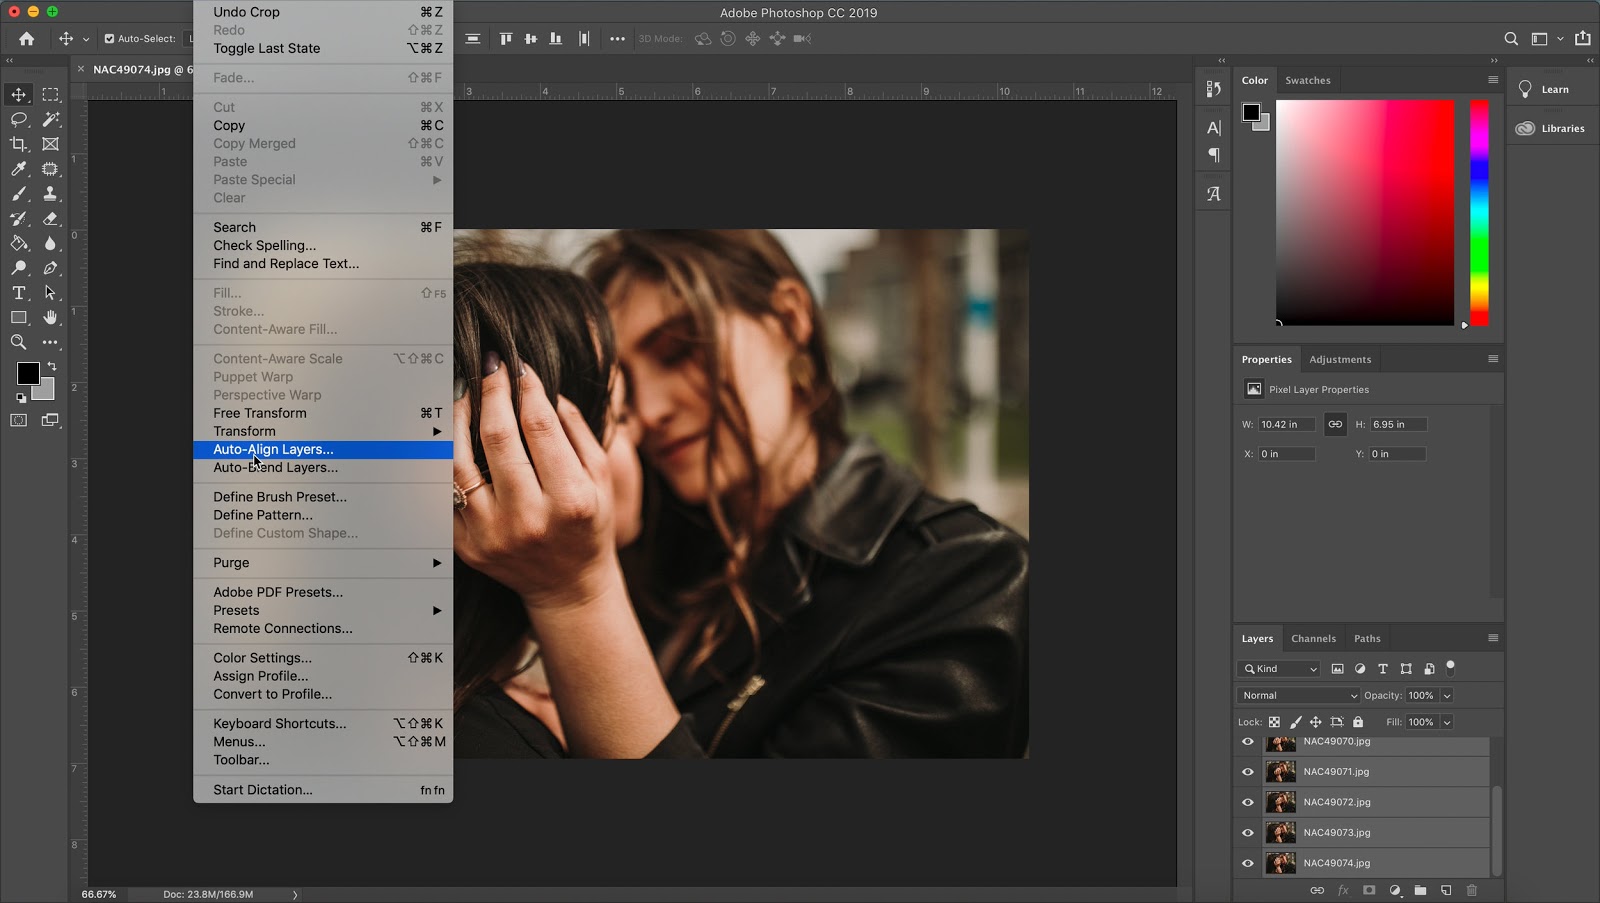Screen dimensions: 1600x903
Task: Hide the NAC49073.jpg layer
Action: pyautogui.click(x=1247, y=832)
